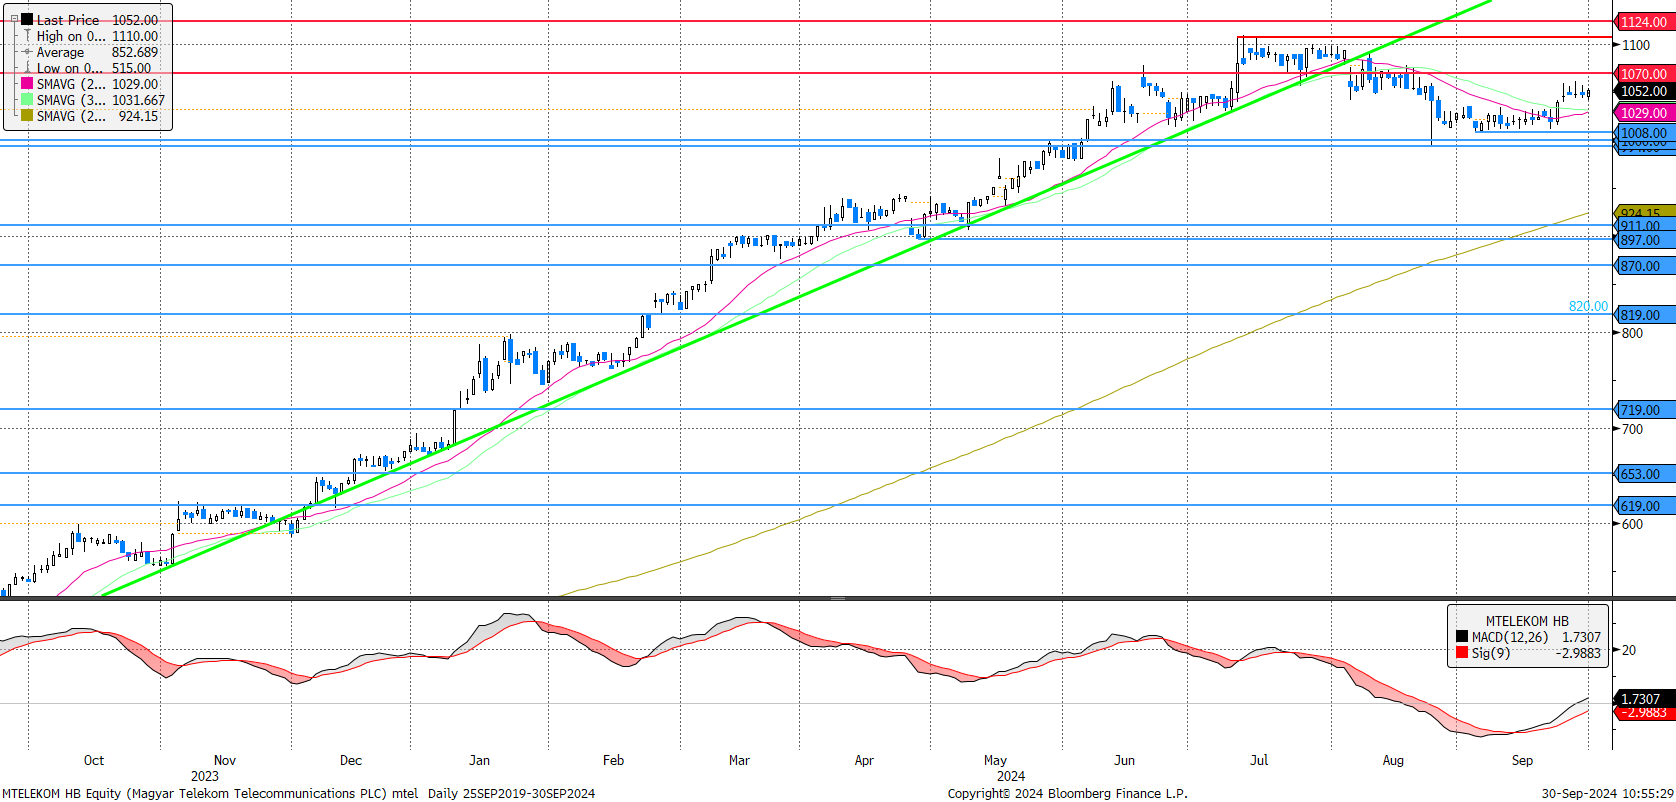Click the 1031.667 SMAVG value in legend
Screen dimensions: 1676x802
point(138,100)
